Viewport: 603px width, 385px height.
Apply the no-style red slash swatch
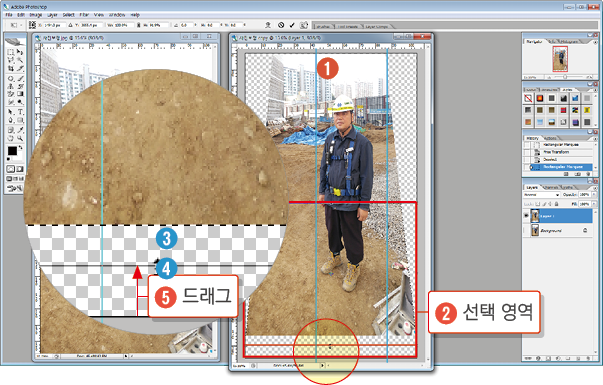pyautogui.click(x=528, y=98)
